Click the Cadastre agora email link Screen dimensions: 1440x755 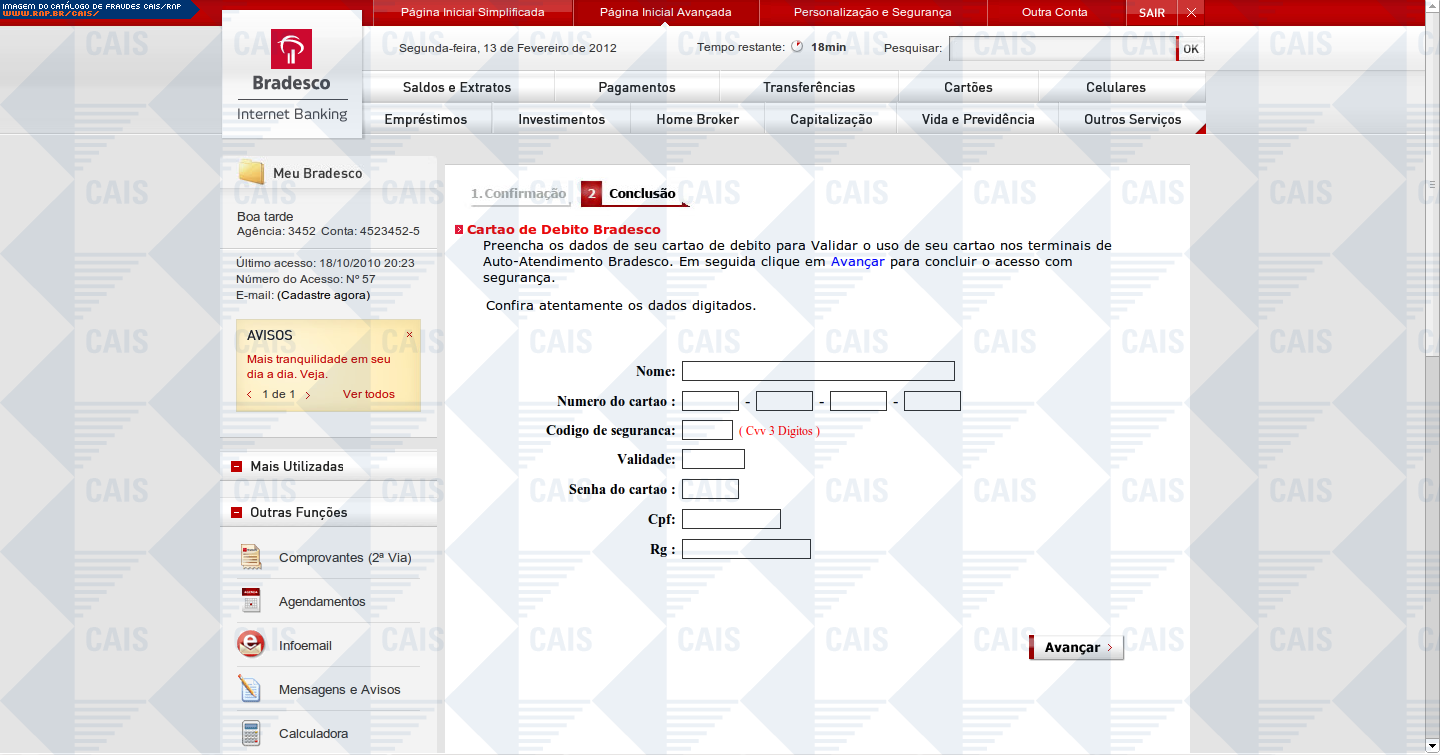(x=323, y=295)
